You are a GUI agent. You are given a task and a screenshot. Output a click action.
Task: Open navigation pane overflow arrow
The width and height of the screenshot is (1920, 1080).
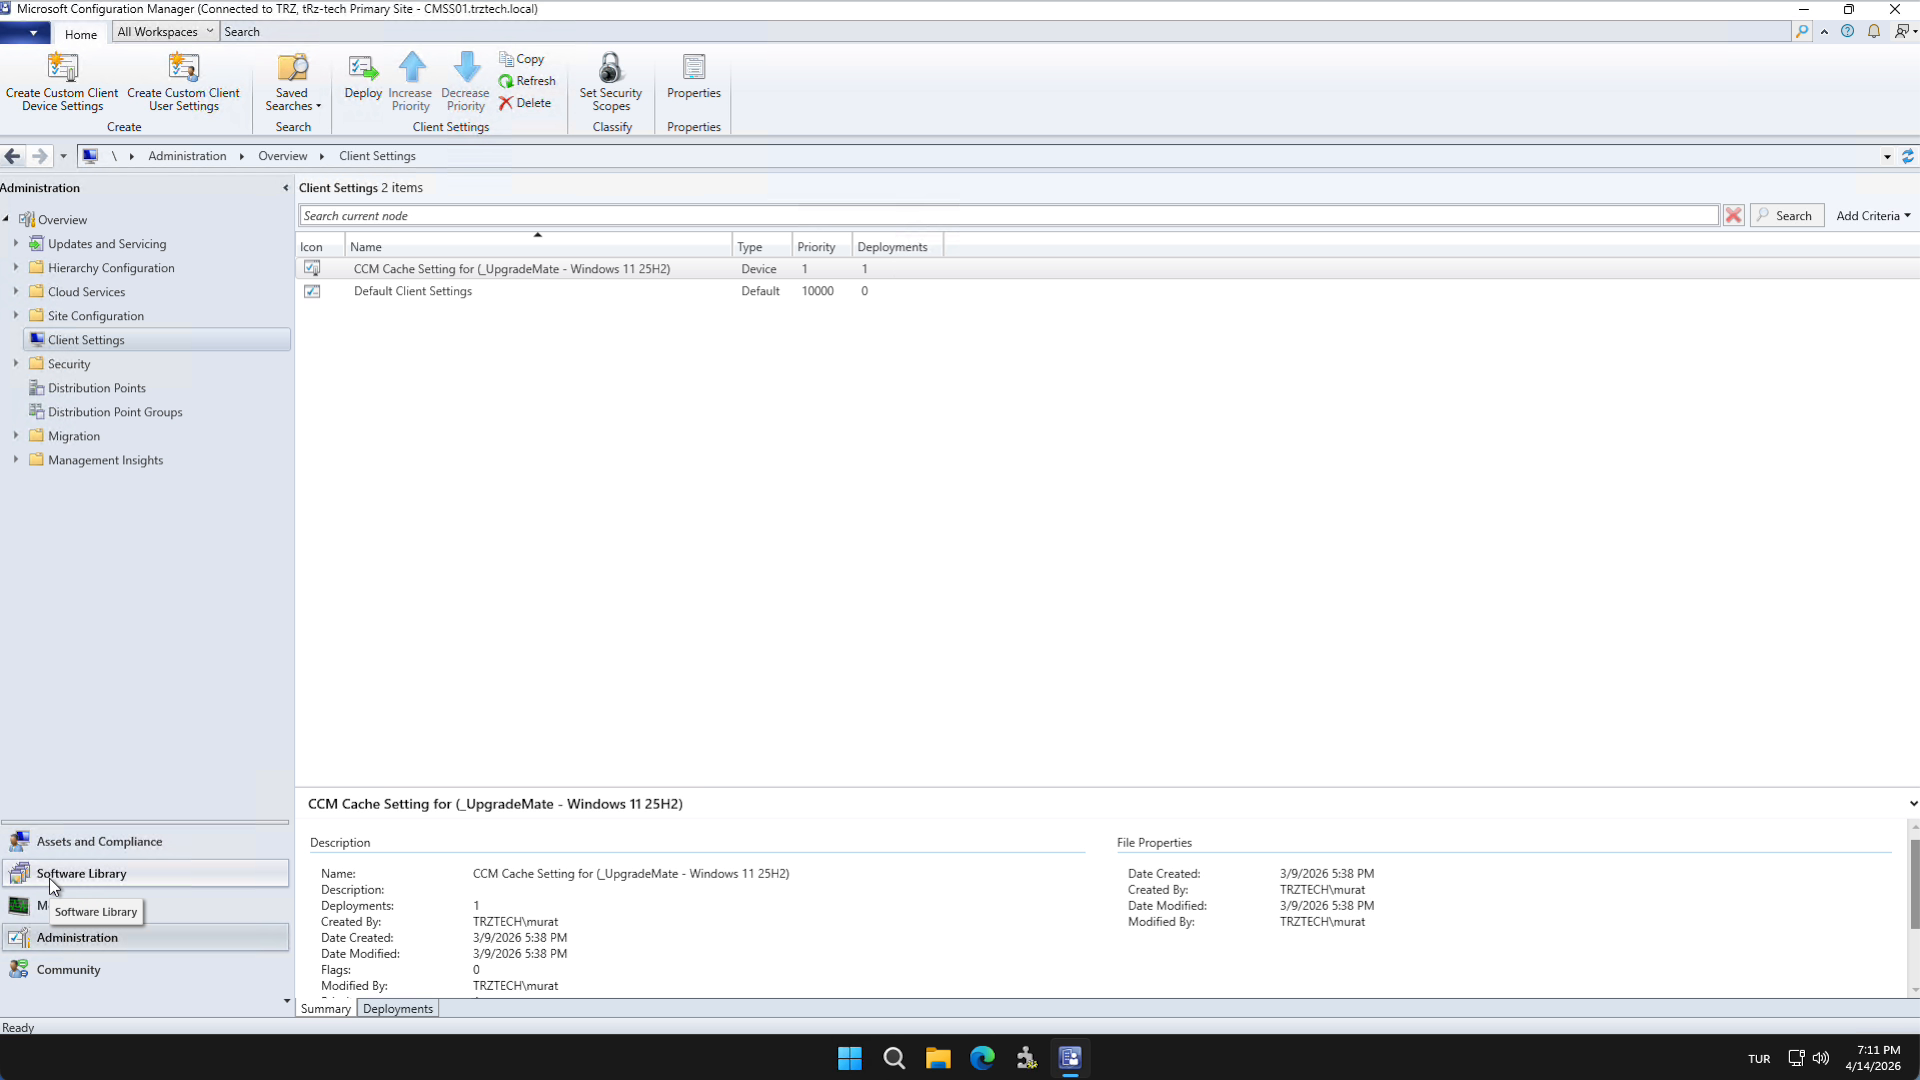point(286,1001)
